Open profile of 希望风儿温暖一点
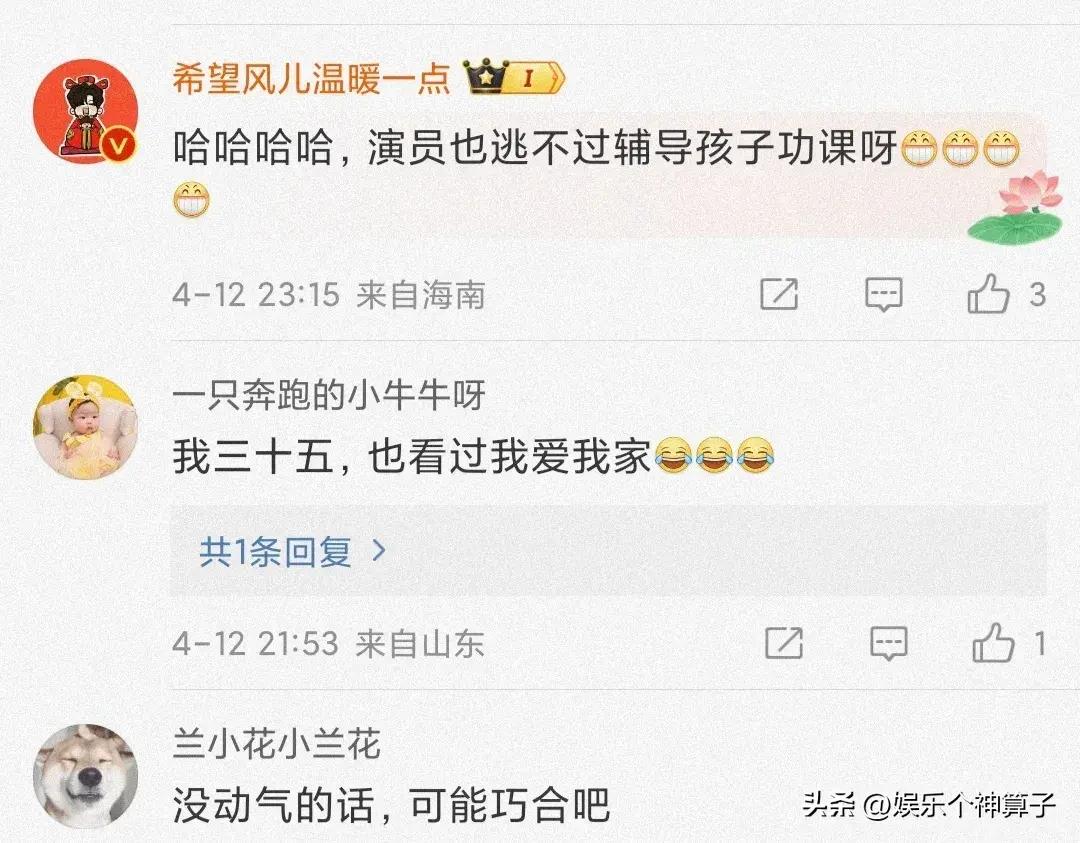1080x843 pixels. (x=311, y=78)
